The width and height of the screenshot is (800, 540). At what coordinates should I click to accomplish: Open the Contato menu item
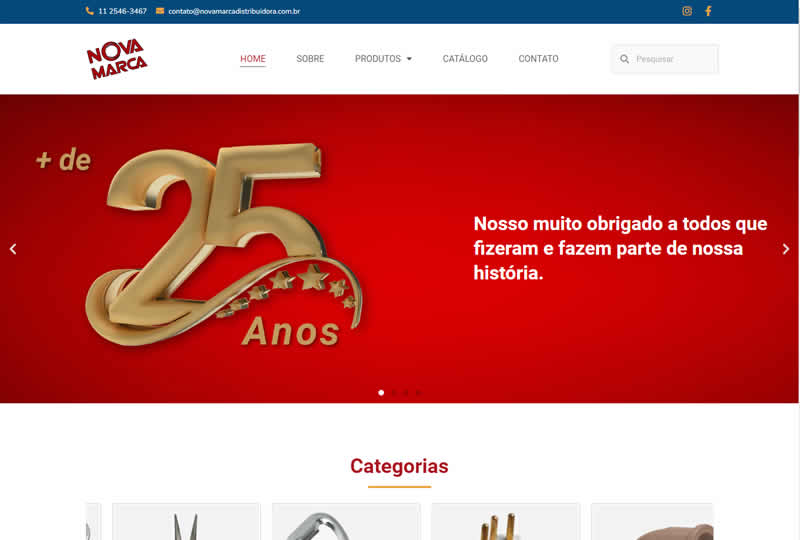[538, 59]
